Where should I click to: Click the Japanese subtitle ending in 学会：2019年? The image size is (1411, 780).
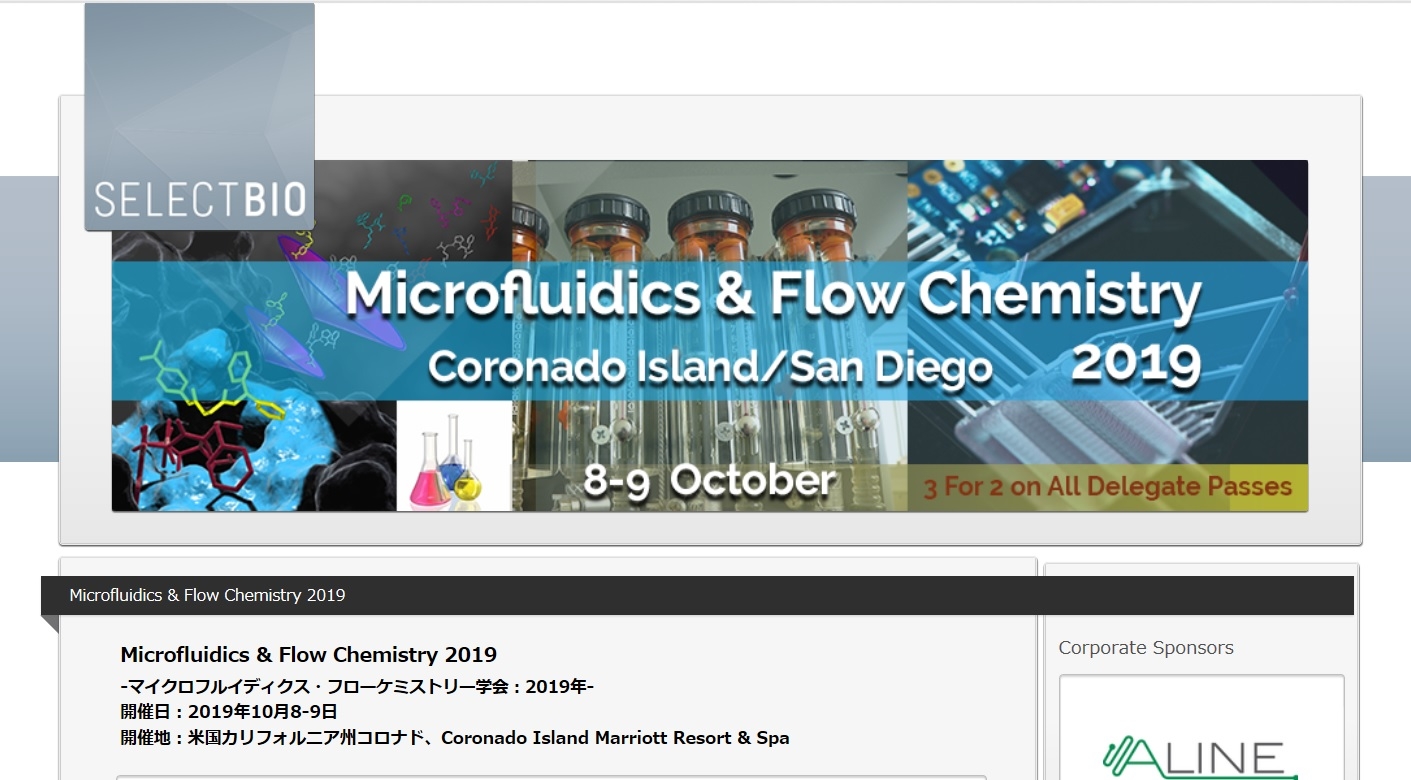pos(357,686)
